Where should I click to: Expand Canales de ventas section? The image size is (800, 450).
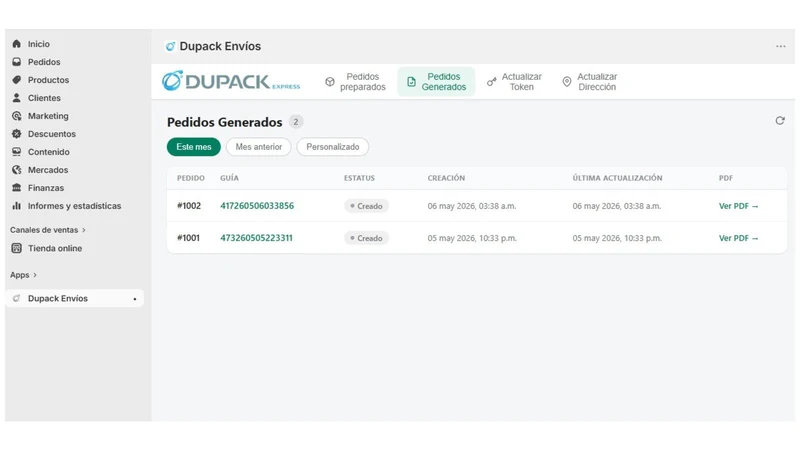(47, 230)
